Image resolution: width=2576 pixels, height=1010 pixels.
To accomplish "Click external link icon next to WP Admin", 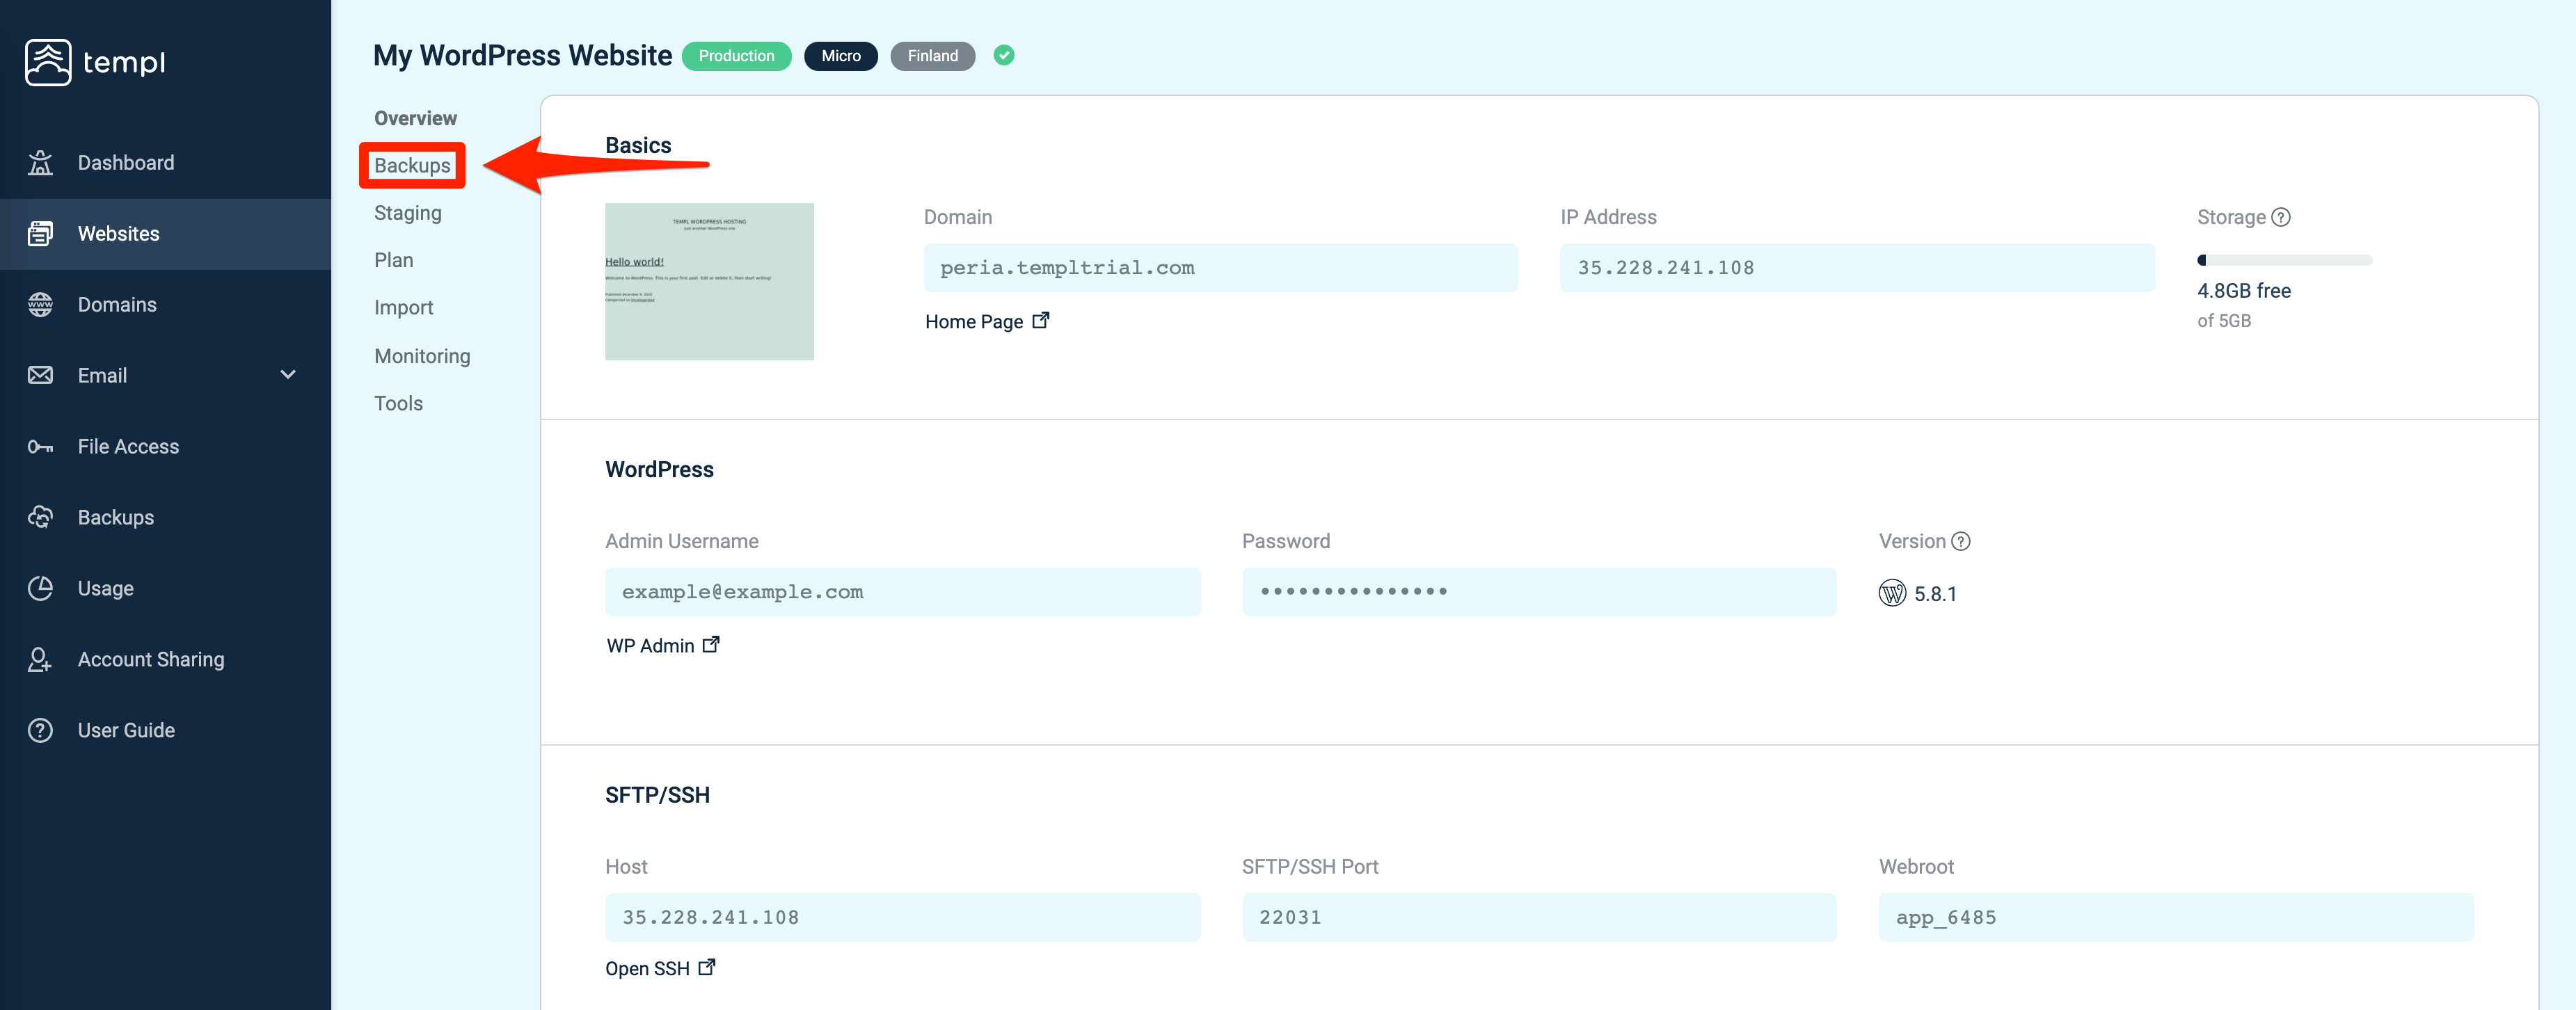I will (711, 644).
